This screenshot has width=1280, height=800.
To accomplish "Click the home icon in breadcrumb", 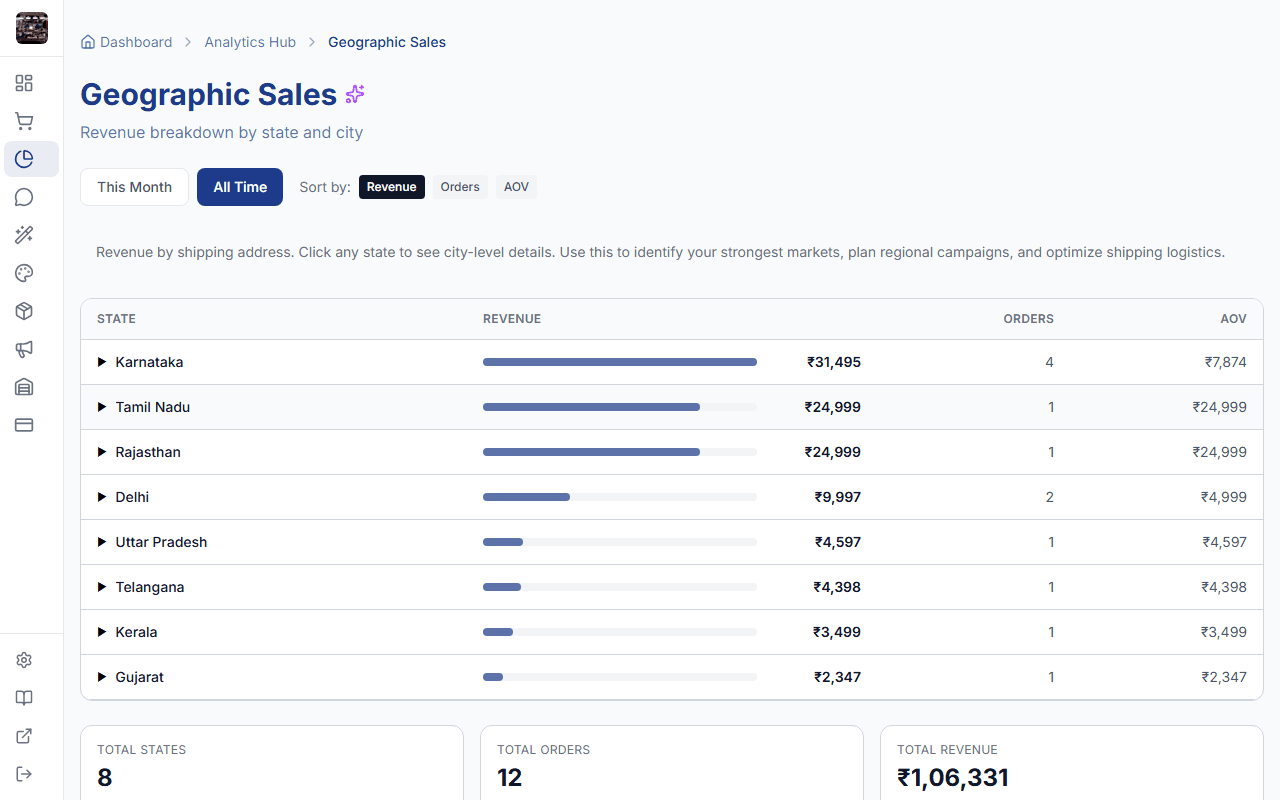I will (x=88, y=42).
